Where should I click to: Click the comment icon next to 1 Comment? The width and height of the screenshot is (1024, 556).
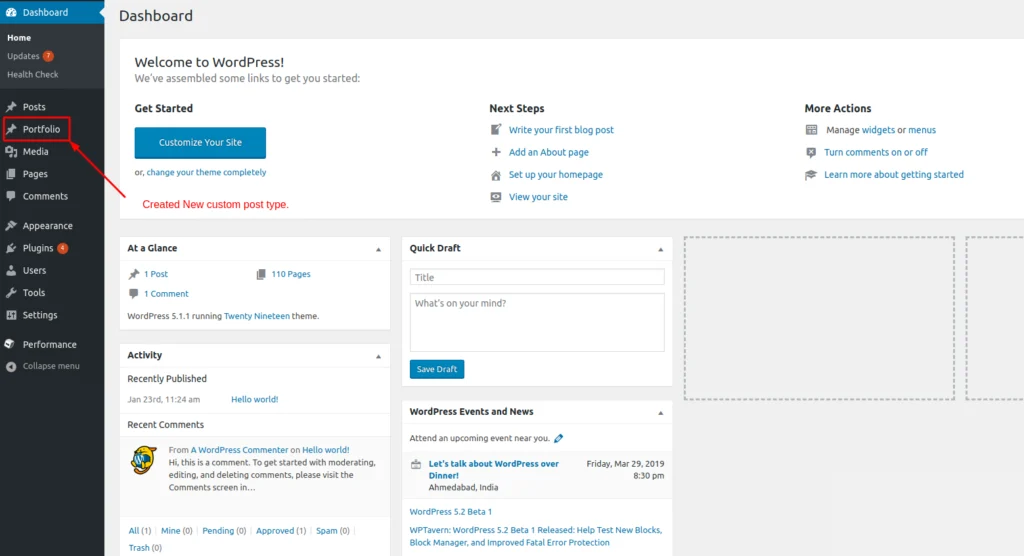point(134,294)
